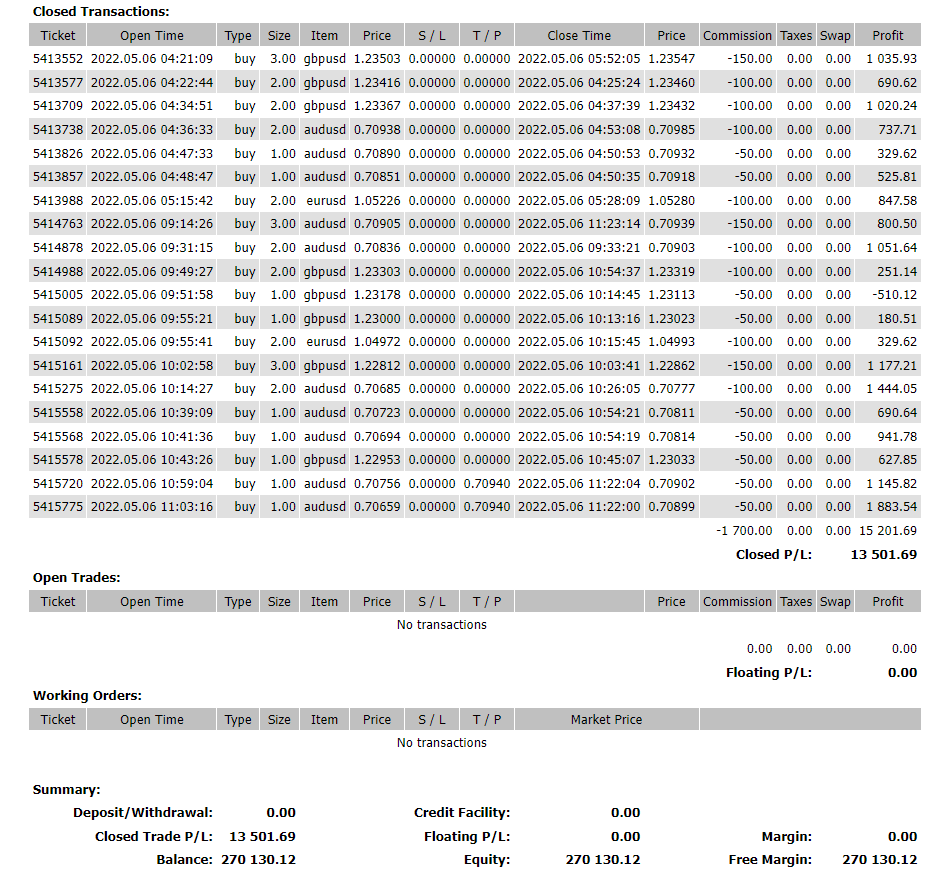Click Item header in Working Orders table

(324, 719)
